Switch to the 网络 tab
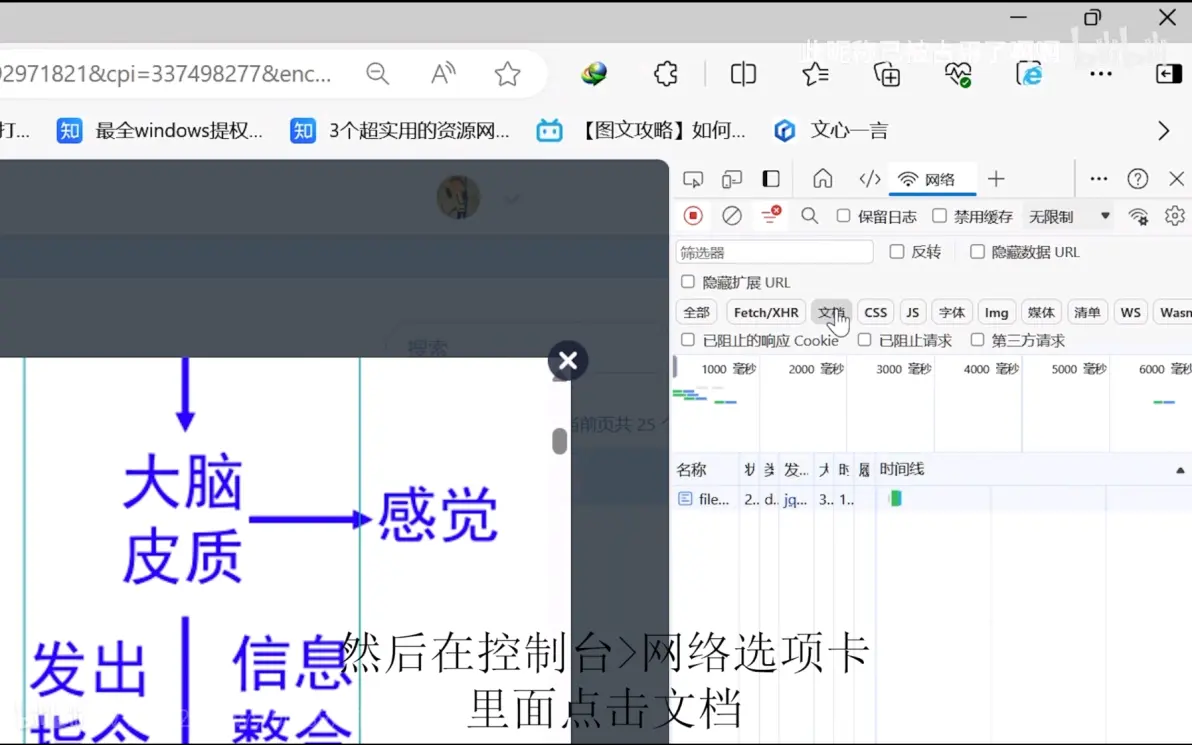 point(932,179)
